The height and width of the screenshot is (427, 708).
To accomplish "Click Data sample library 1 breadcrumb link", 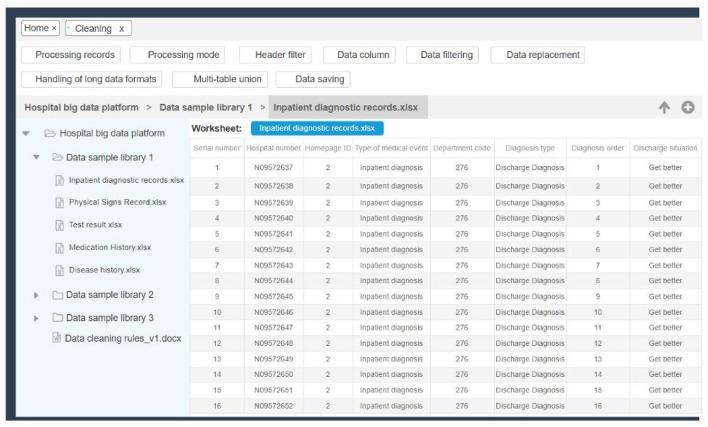I will pos(205,107).
